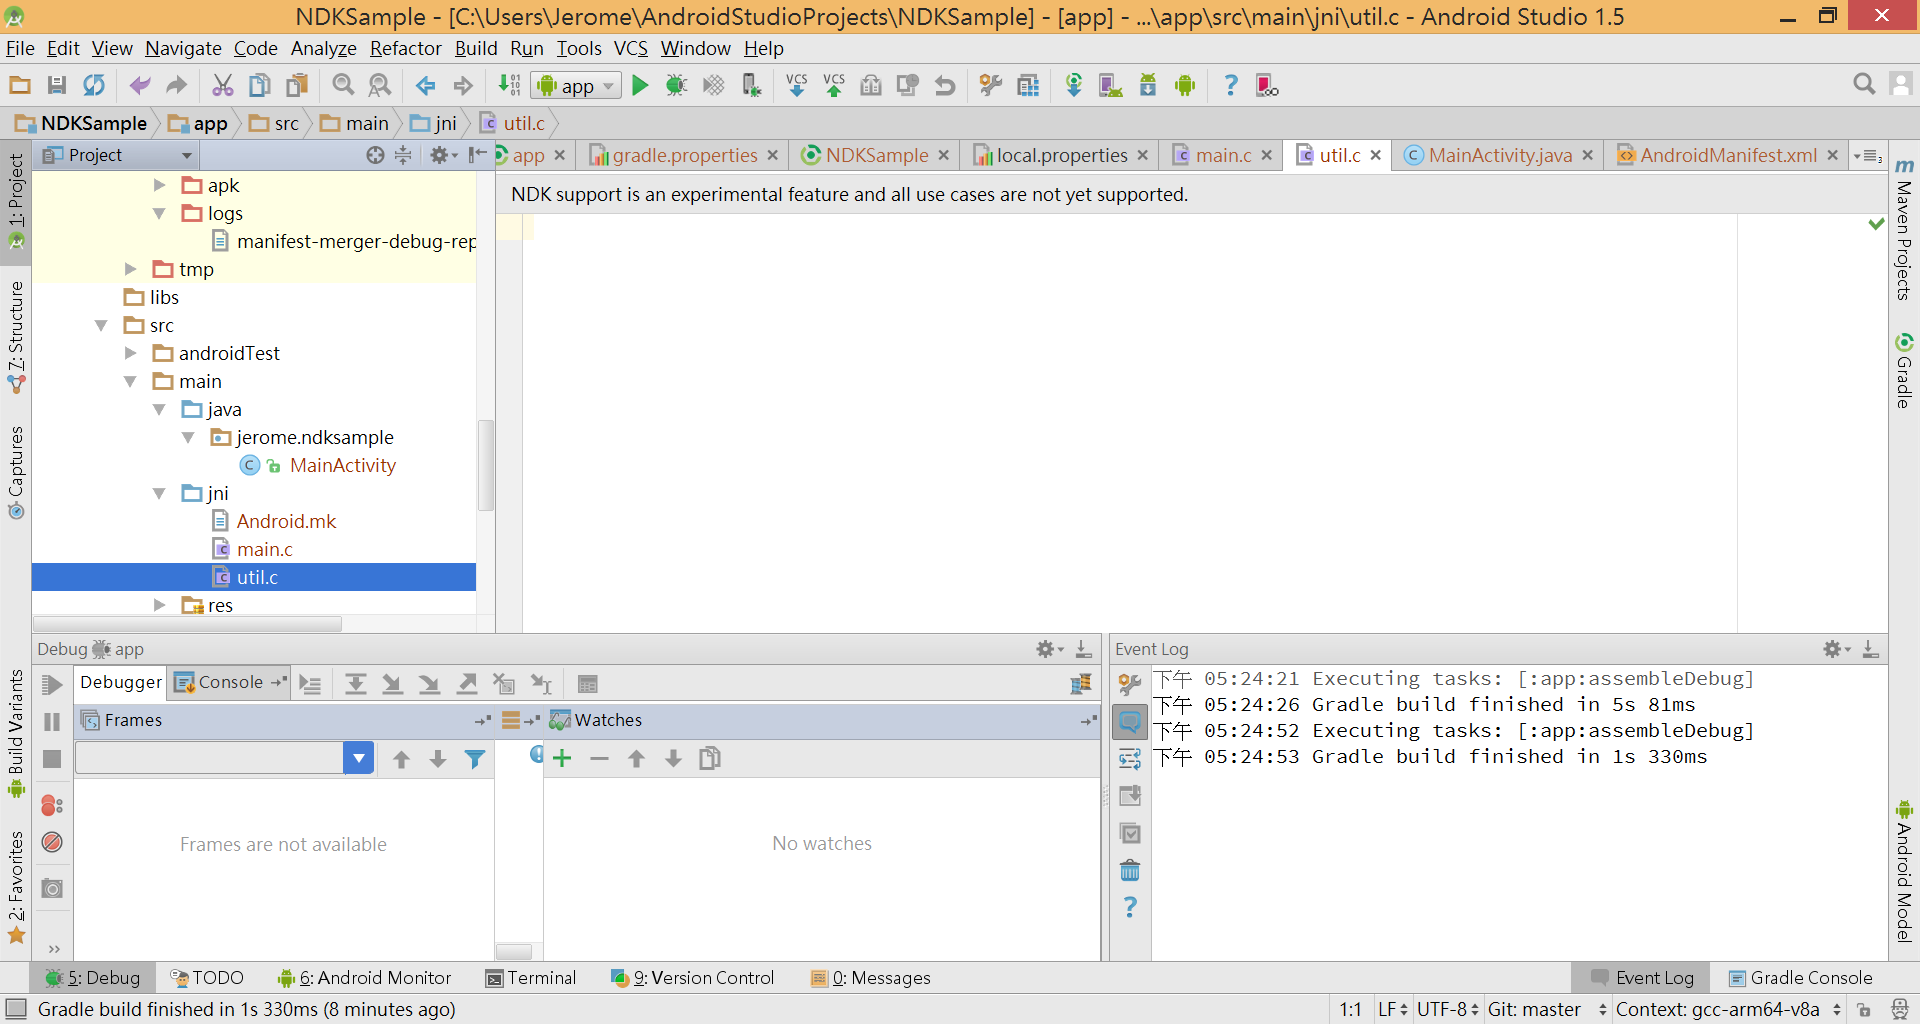Switch to the main.c editor tab
1920x1024 pixels.
[x=1223, y=155]
